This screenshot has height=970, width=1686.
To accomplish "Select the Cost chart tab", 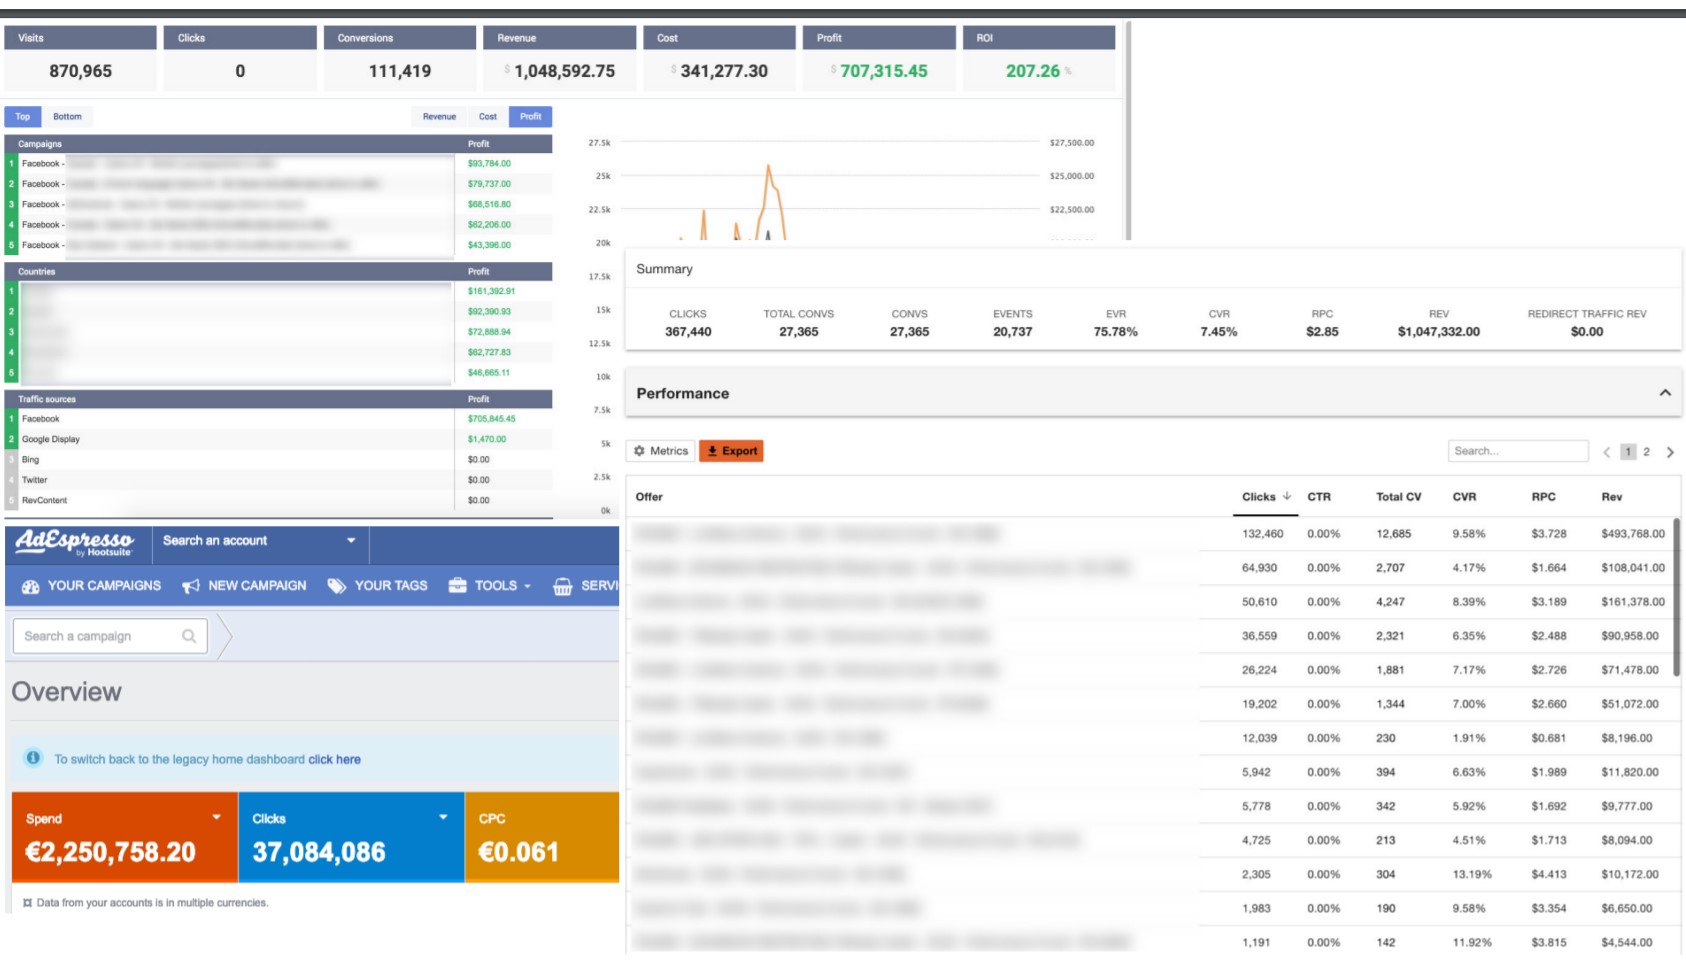I will click(488, 117).
